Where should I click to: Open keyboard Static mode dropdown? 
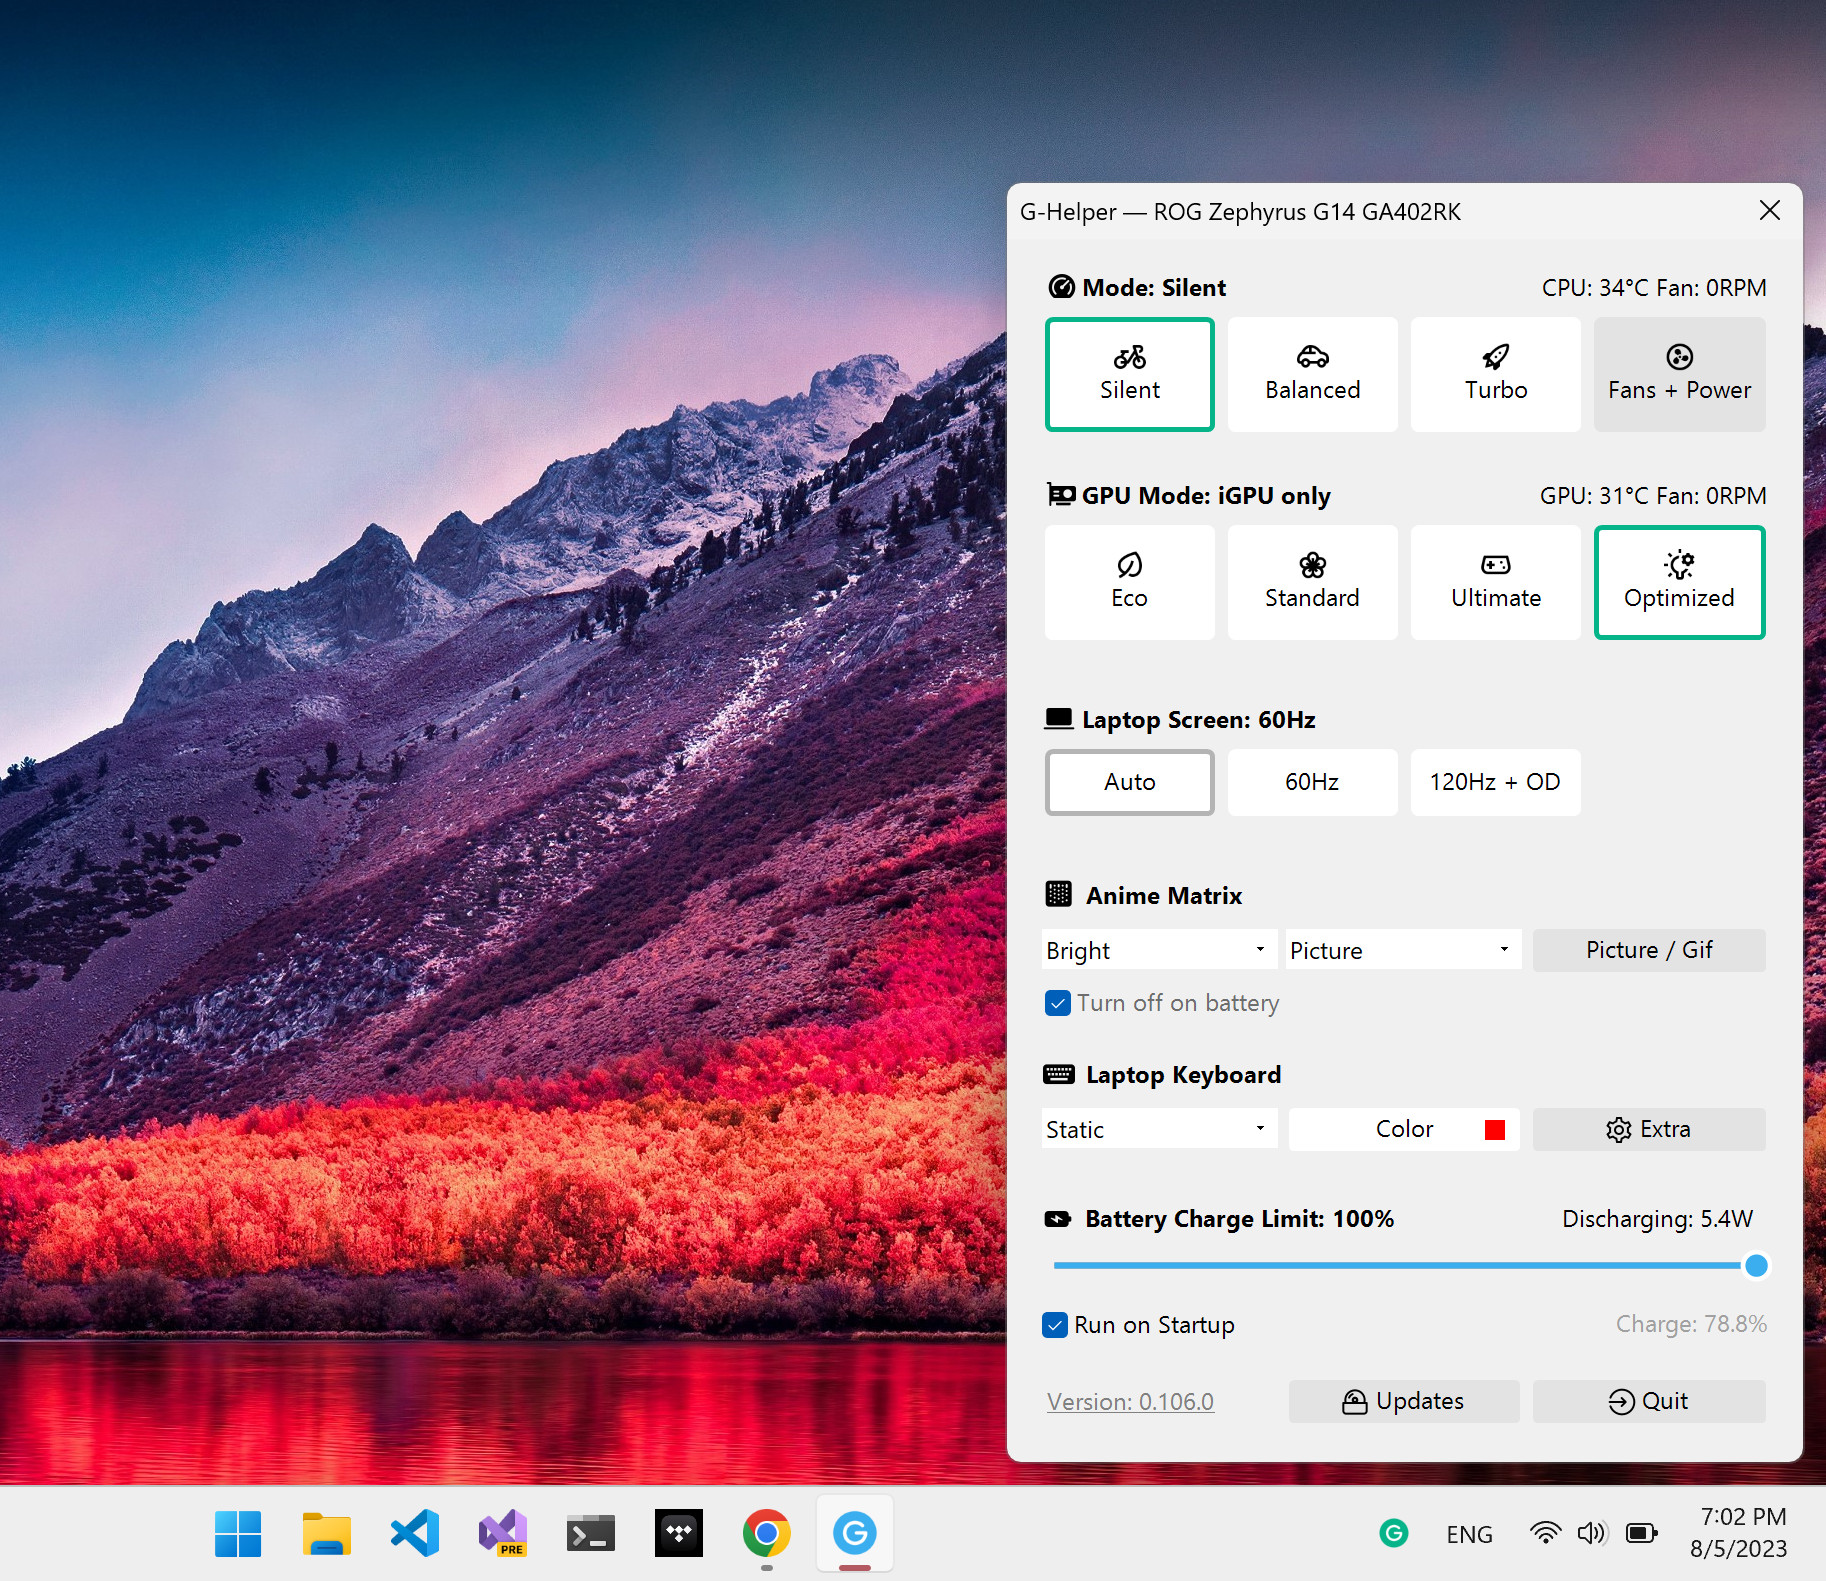[1159, 1129]
